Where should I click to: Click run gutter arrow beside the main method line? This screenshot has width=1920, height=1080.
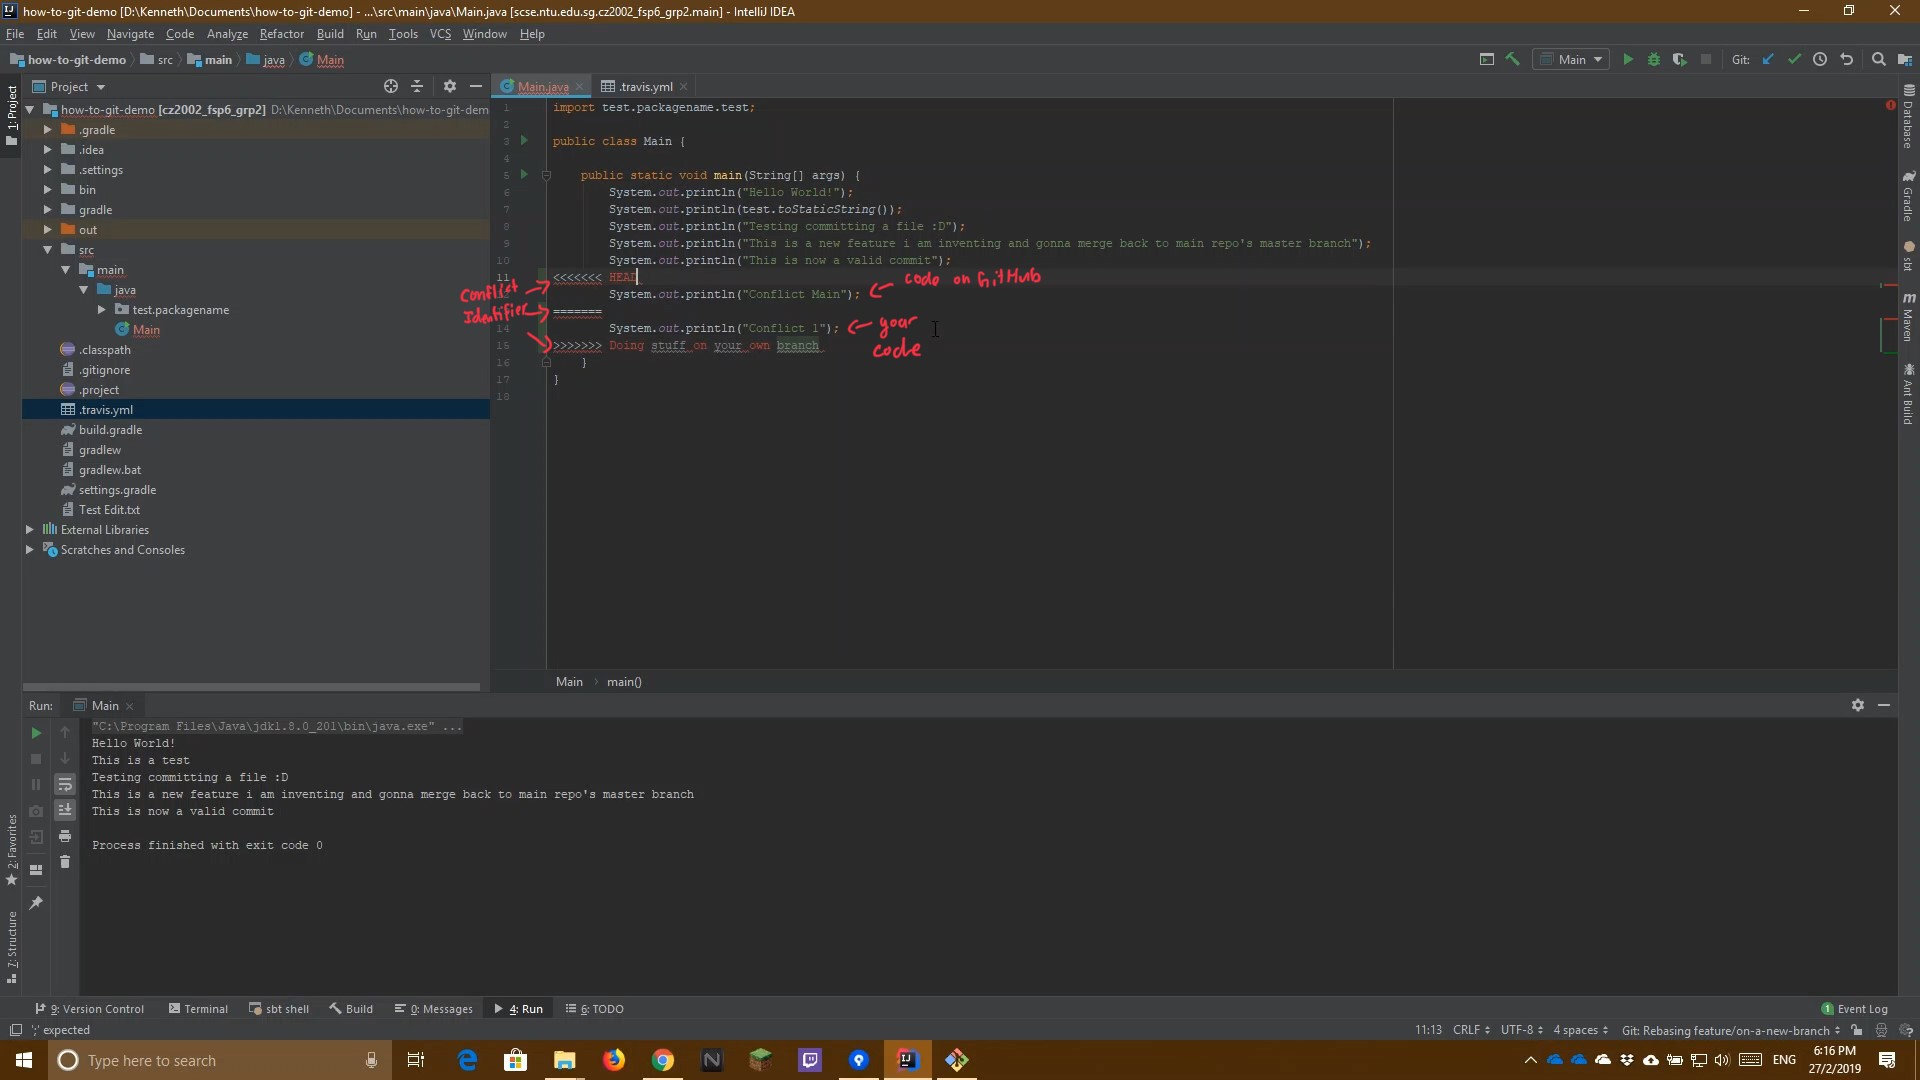[524, 175]
